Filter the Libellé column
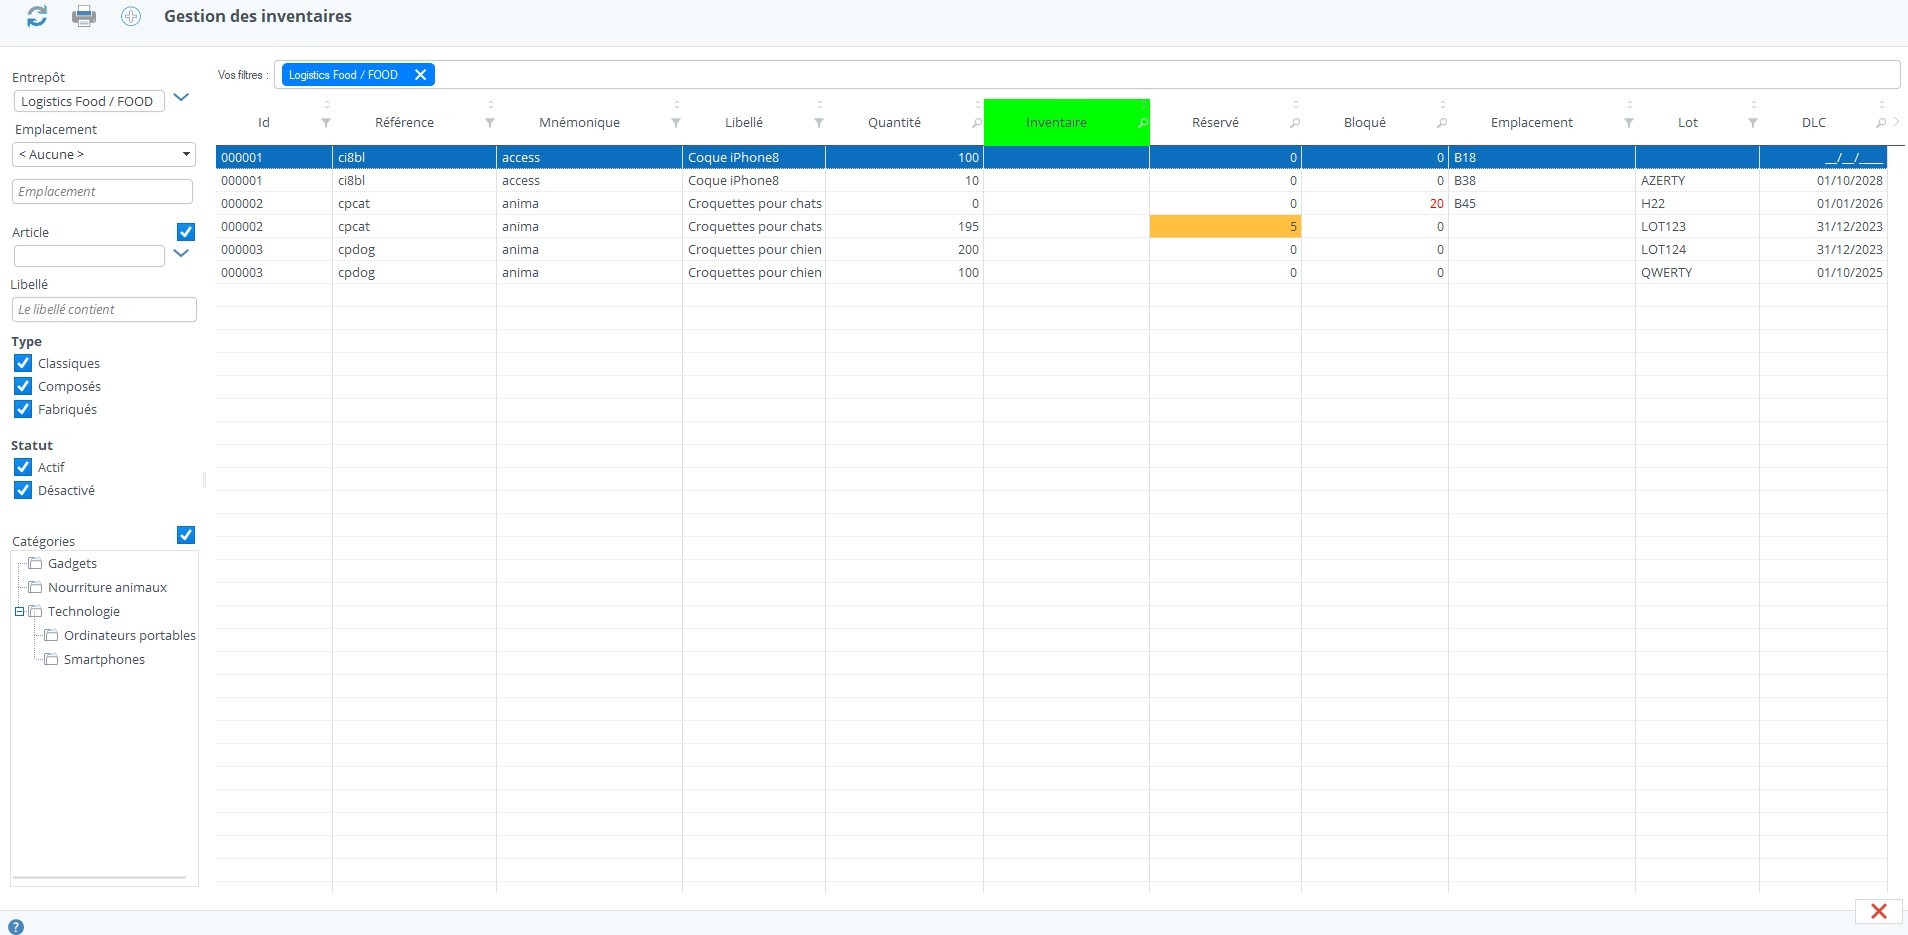The image size is (1908, 935). [818, 122]
